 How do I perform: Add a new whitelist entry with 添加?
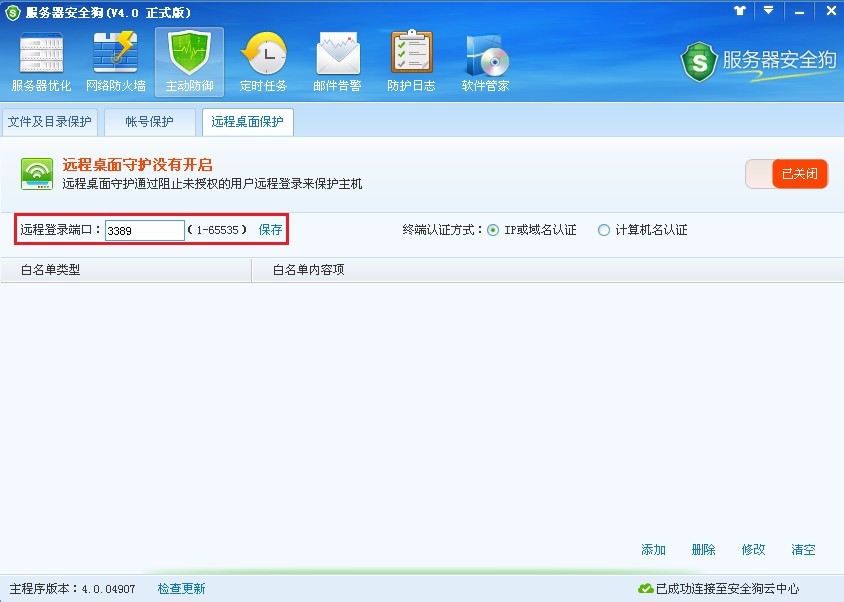[653, 549]
